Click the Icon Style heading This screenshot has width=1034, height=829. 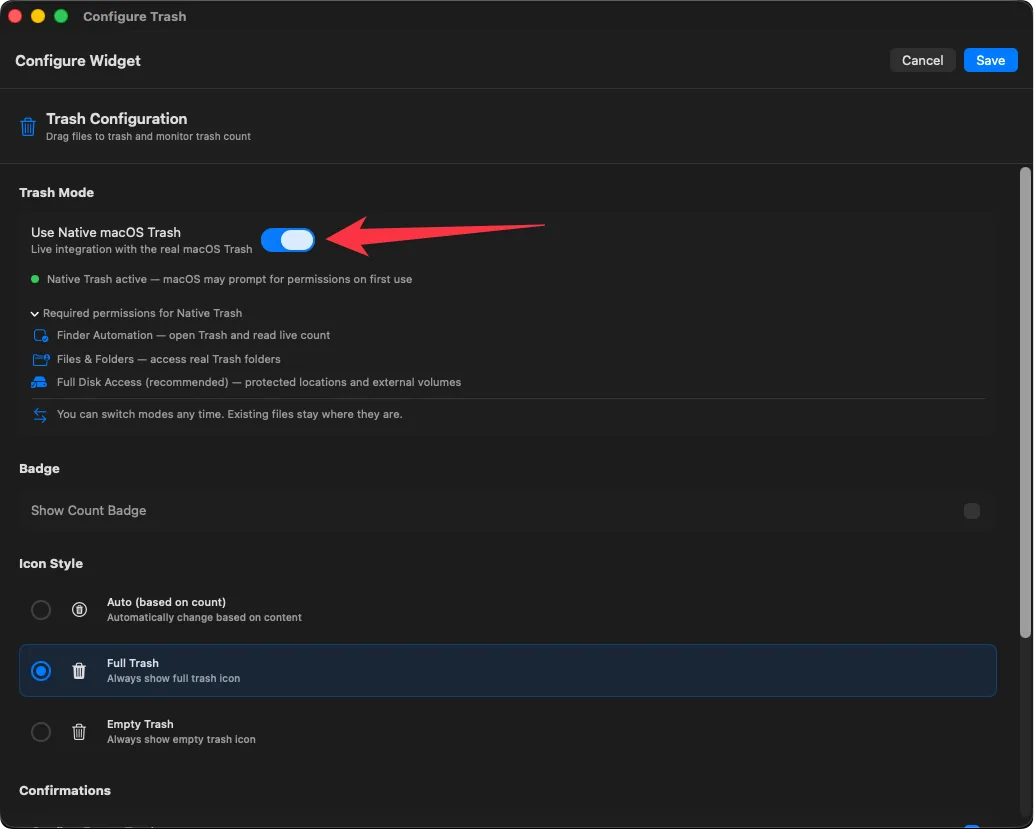click(x=51, y=563)
